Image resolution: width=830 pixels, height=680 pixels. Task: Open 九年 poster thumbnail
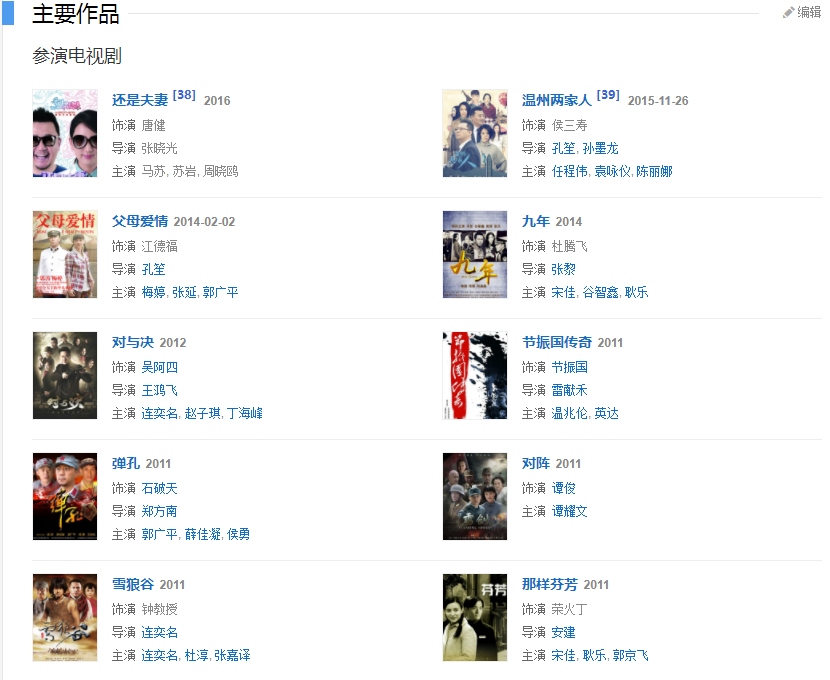475,255
